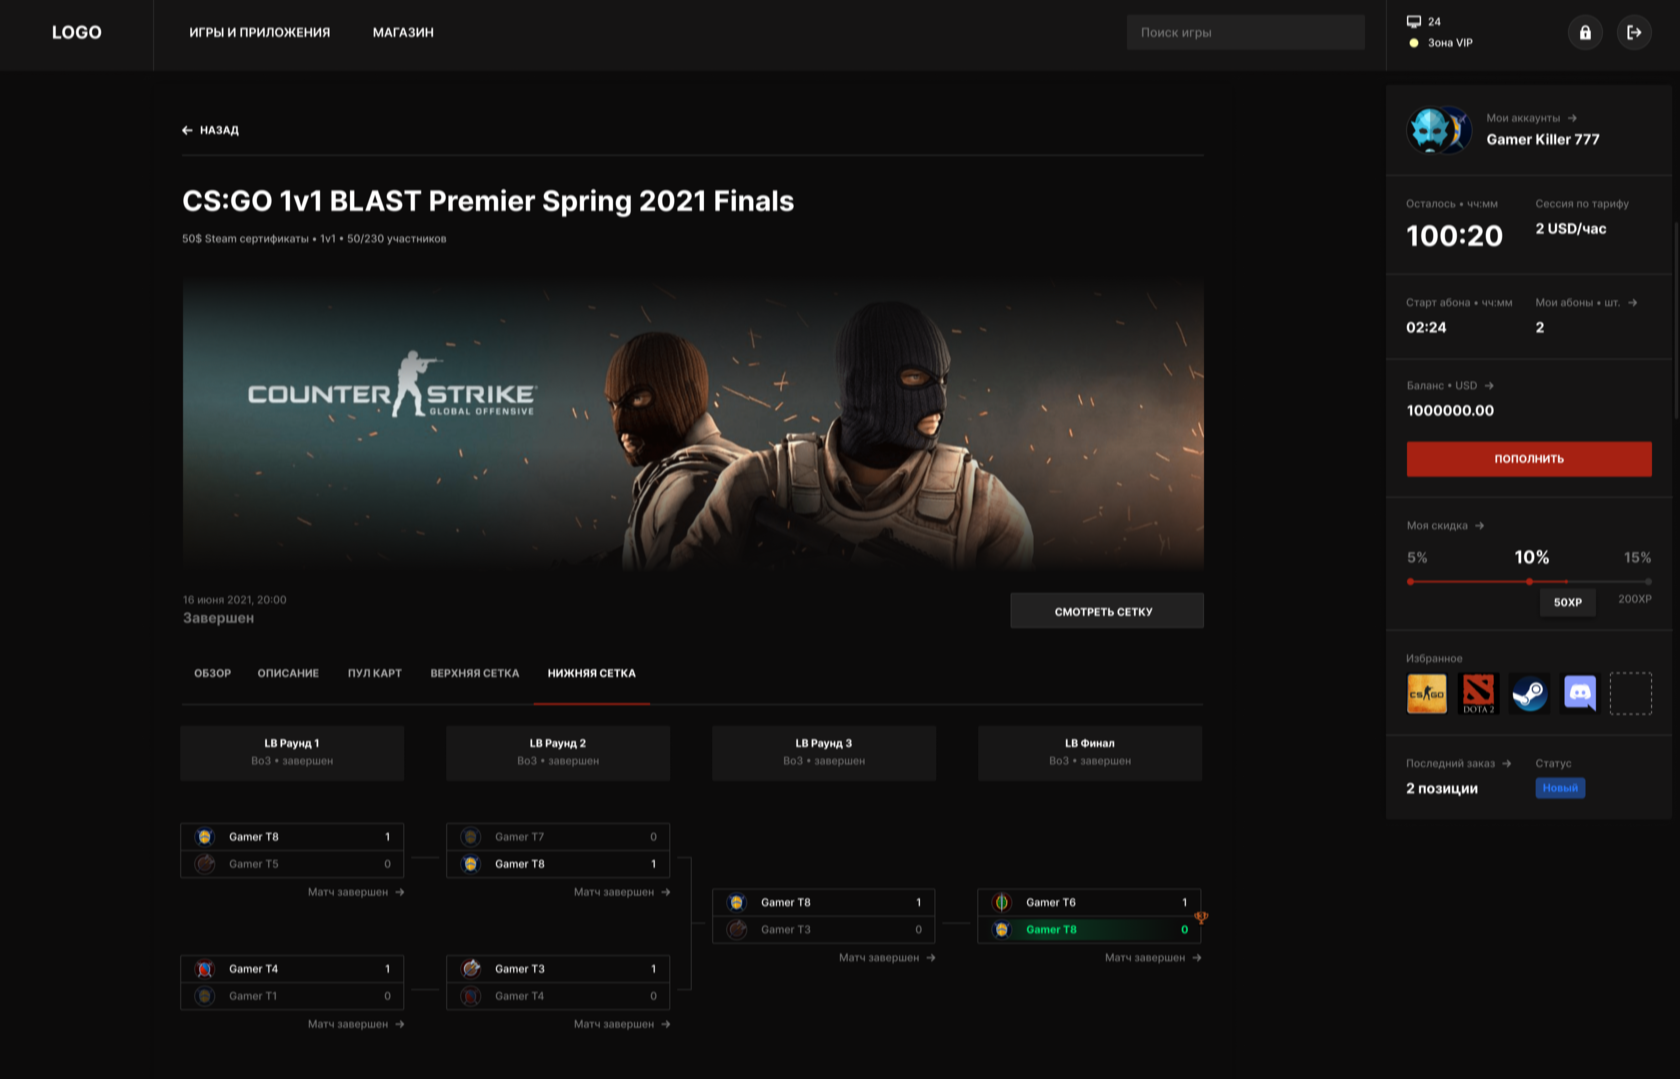Image resolution: width=1680 pixels, height=1079 pixels.
Task: Click the blue Новый status badge
Action: (x=1560, y=788)
